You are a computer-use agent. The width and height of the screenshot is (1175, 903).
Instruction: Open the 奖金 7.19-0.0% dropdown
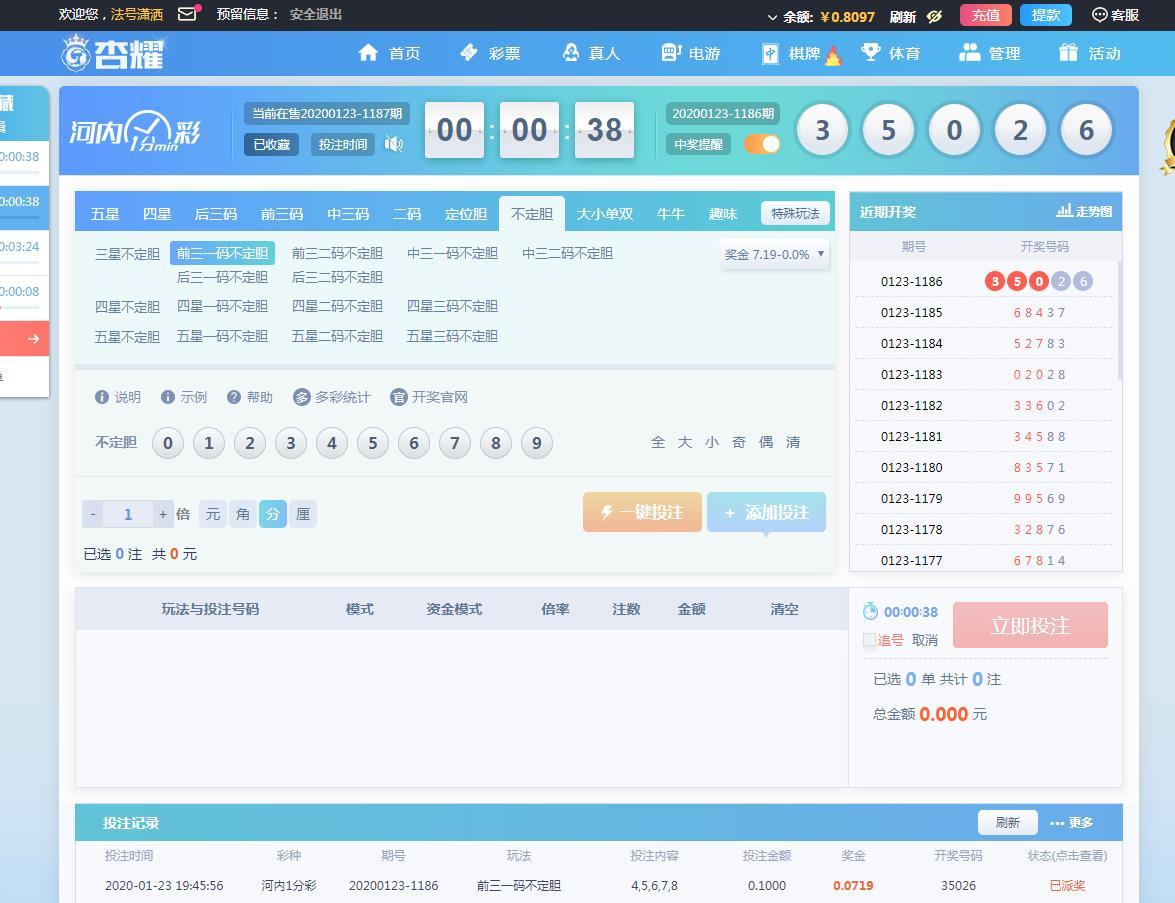(x=774, y=255)
